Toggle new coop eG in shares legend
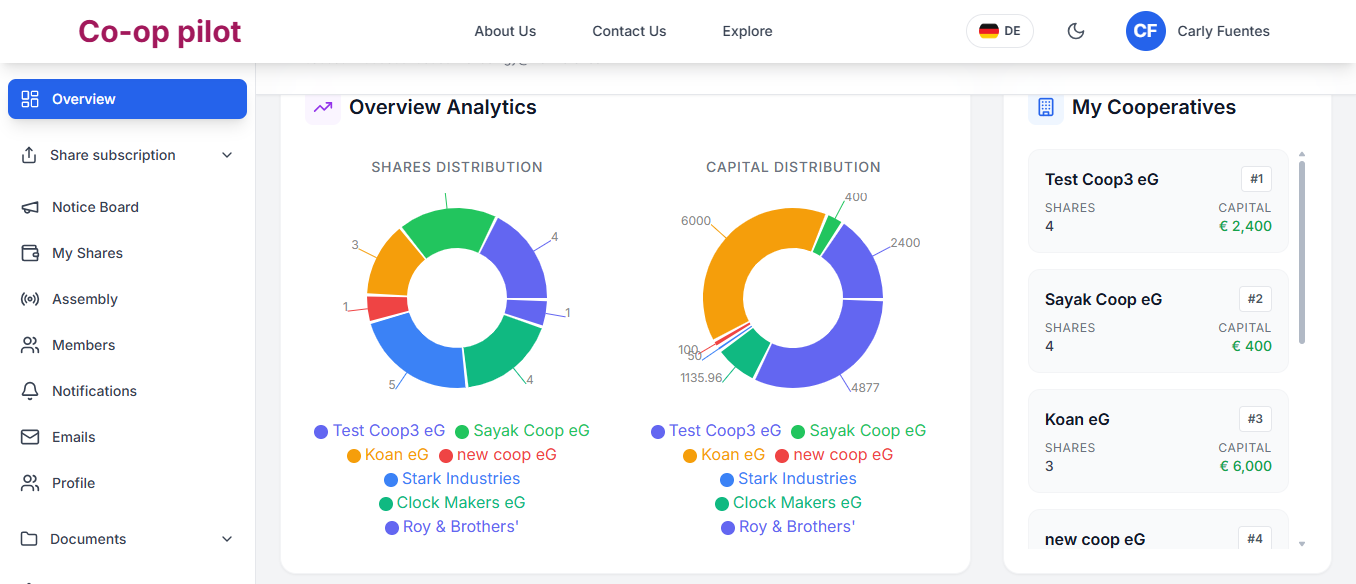1356x584 pixels. coord(498,455)
